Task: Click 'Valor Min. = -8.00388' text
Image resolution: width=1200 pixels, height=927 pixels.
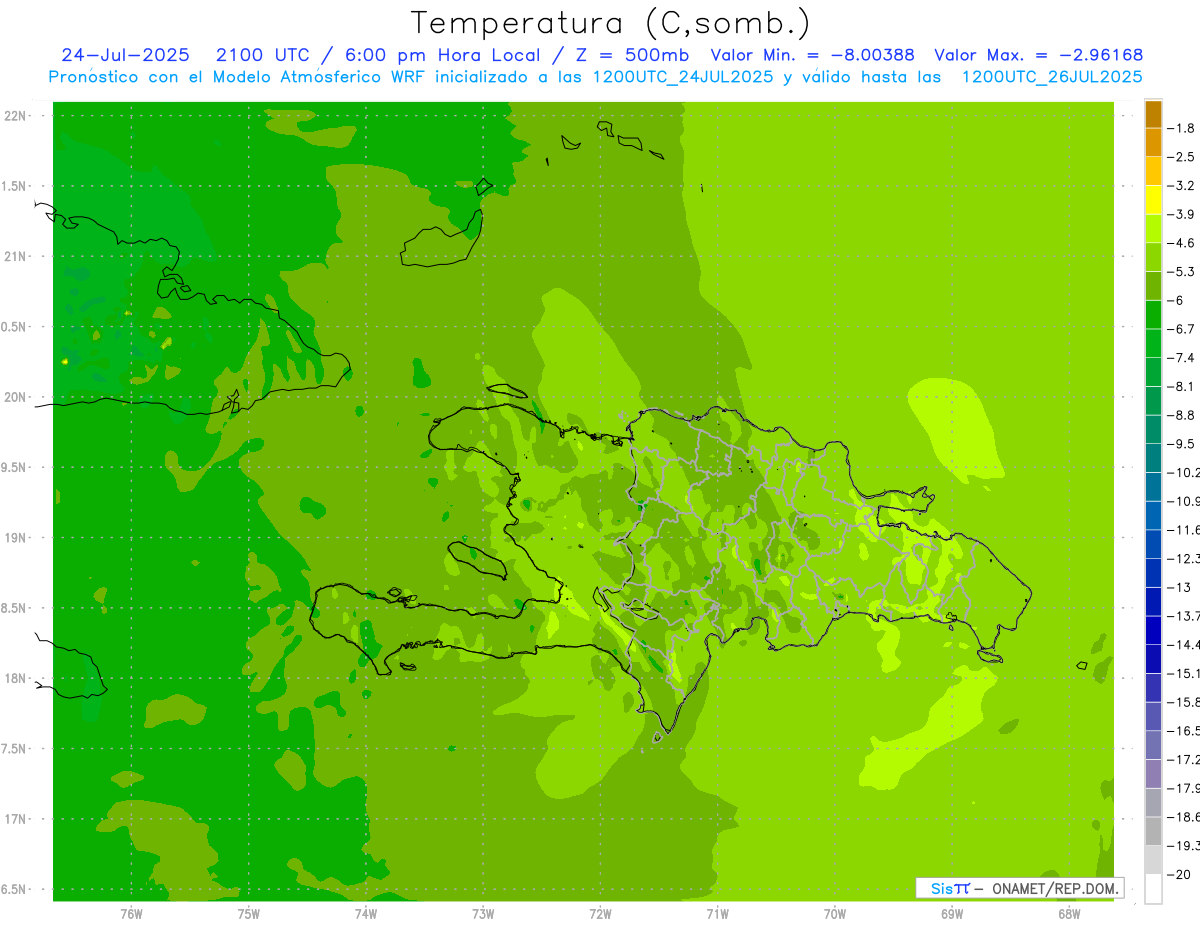Action: point(812,55)
